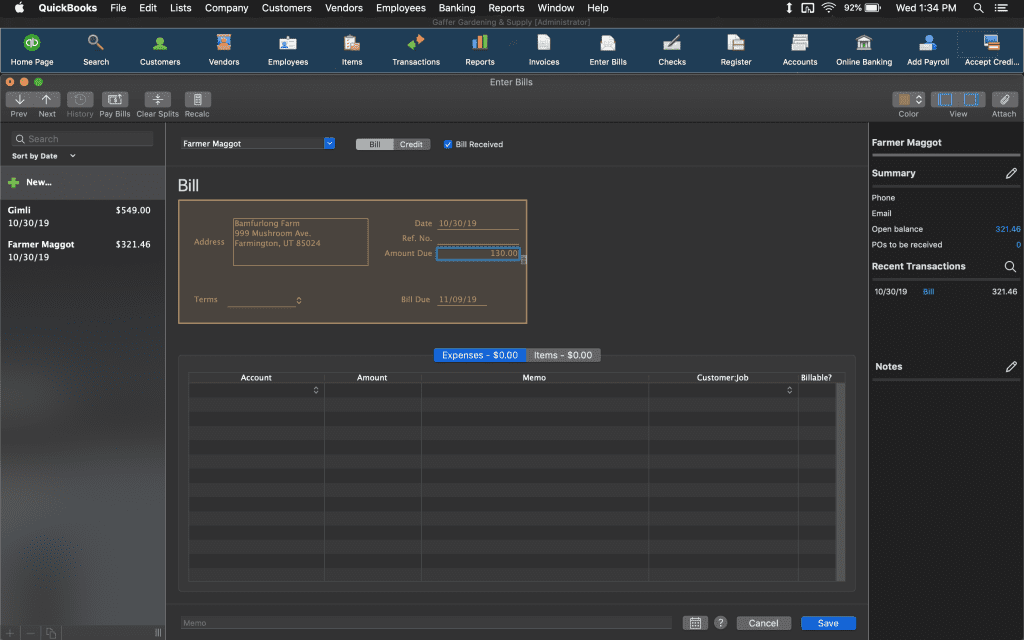Open the Transactions center icon
1024x640 pixels.
pos(416,50)
